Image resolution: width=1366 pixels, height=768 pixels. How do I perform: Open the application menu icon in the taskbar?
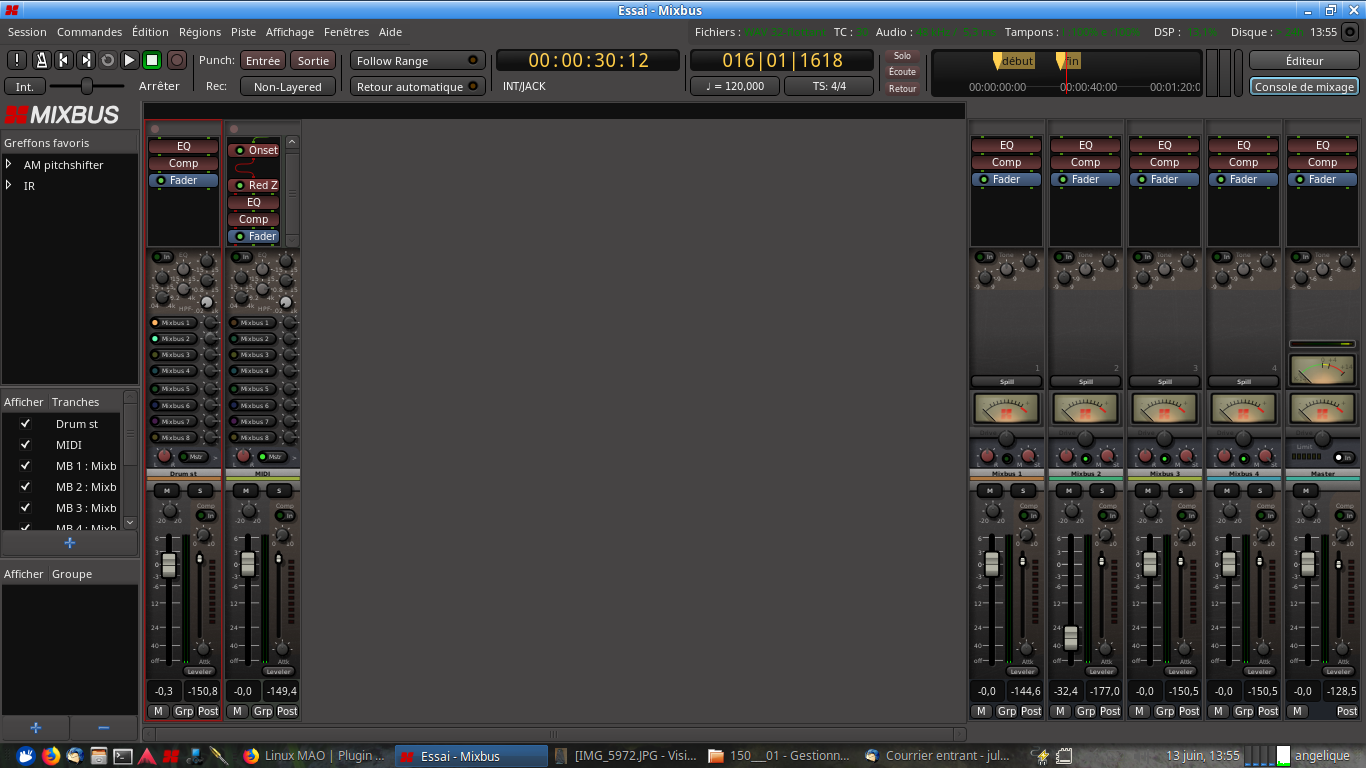click(26, 756)
